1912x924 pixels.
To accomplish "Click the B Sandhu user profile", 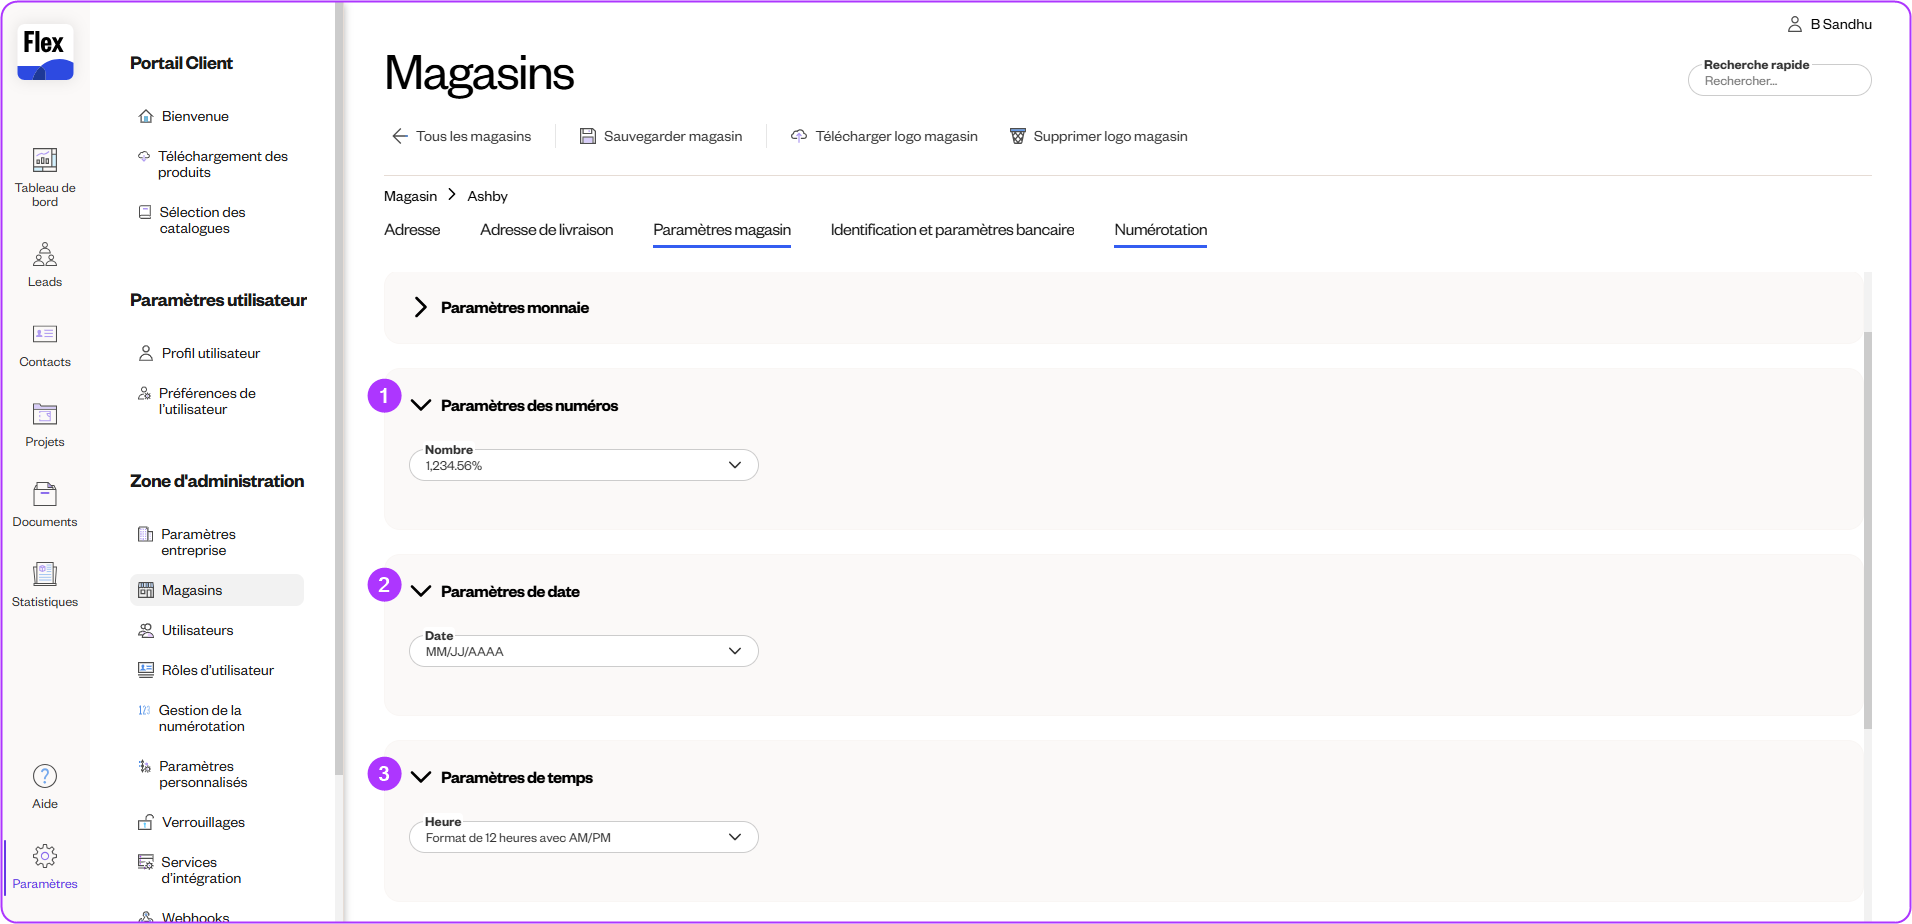I will [x=1830, y=24].
